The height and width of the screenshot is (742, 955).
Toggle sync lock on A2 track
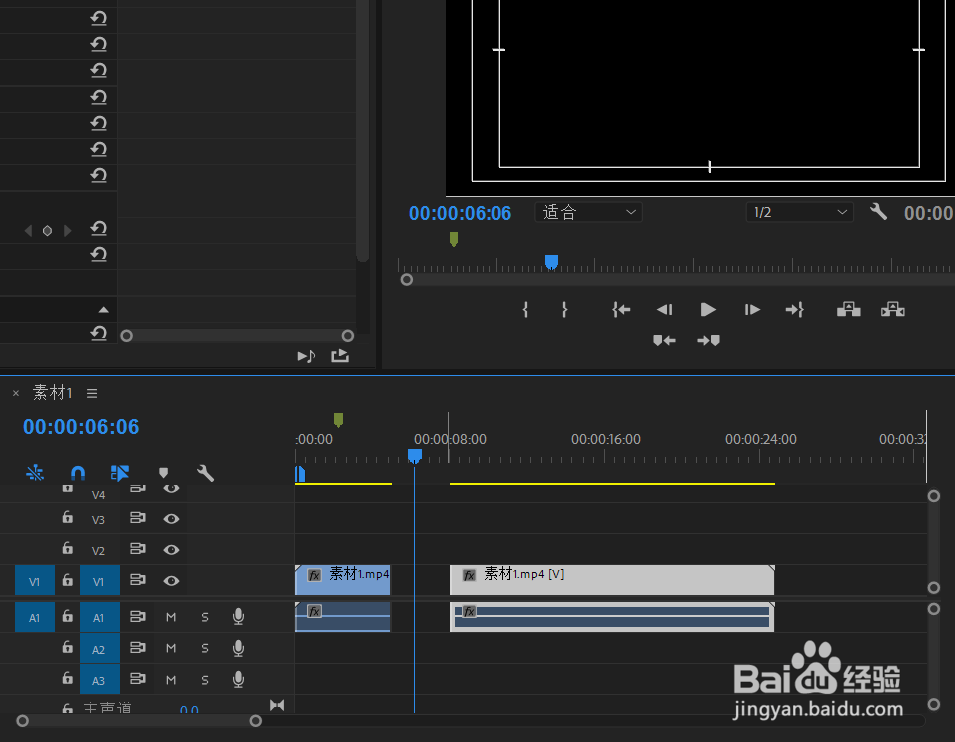138,648
